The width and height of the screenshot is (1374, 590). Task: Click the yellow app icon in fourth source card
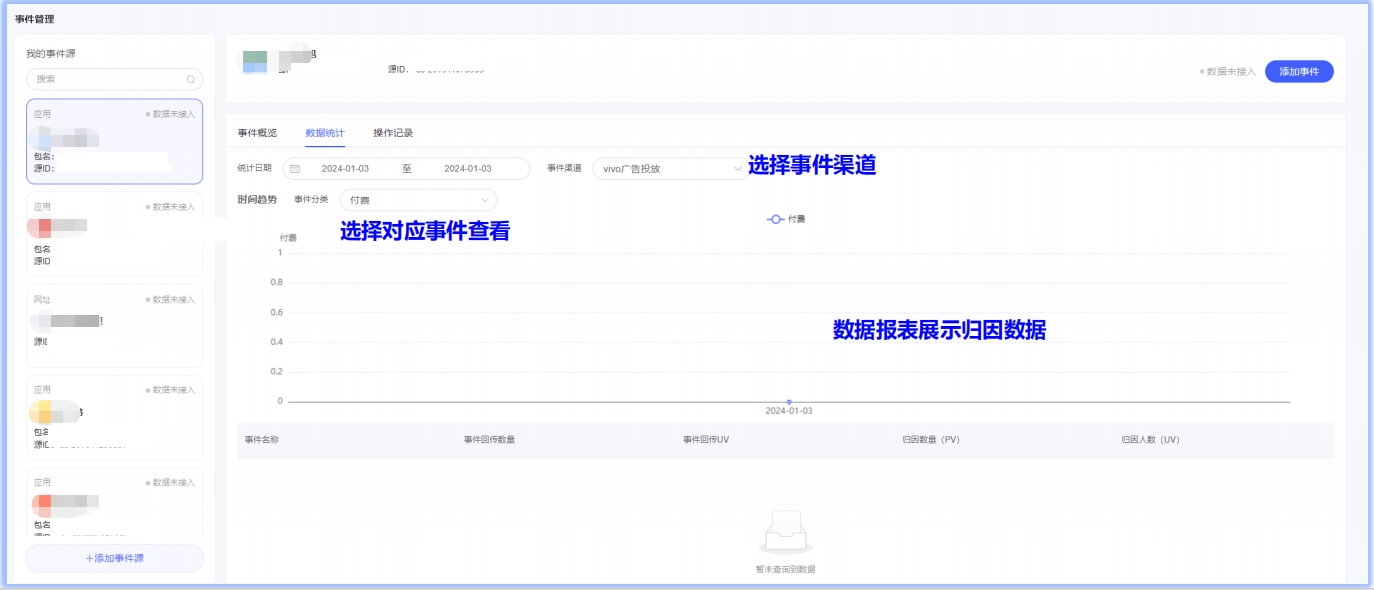[42, 412]
